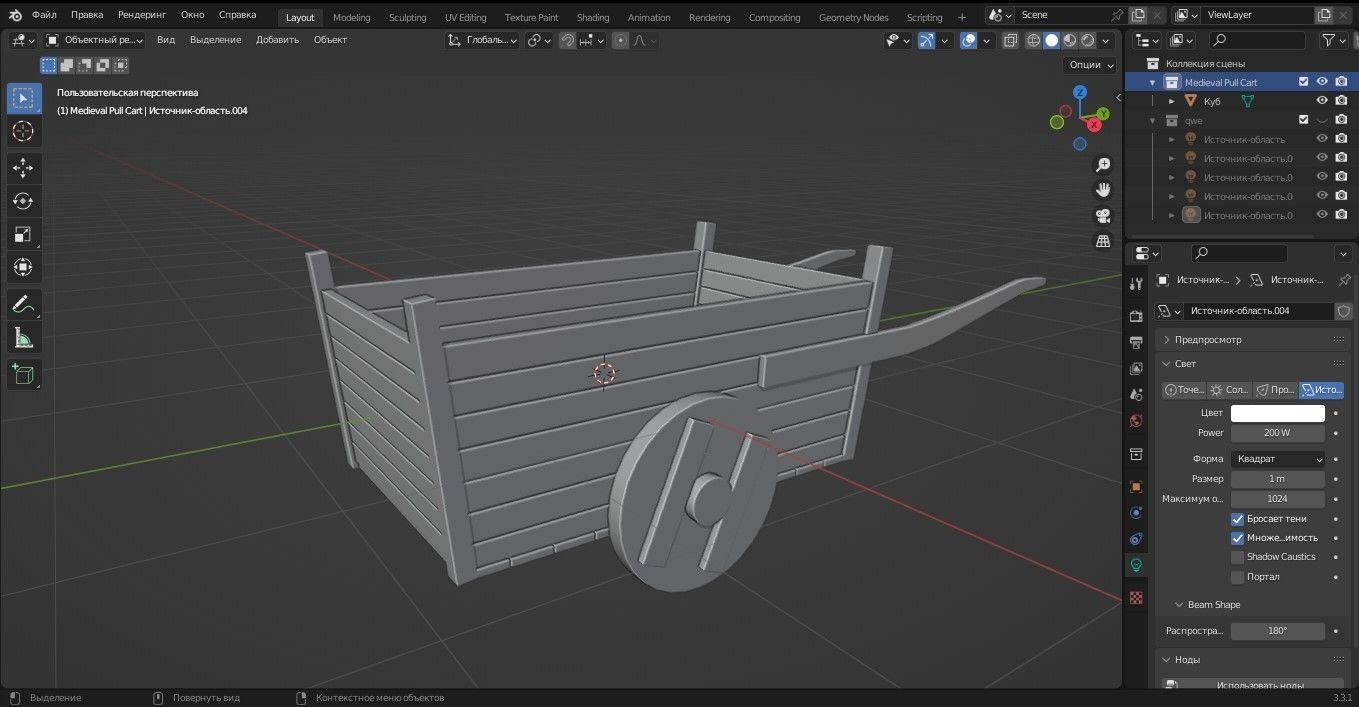Screen dimensions: 1359x707
Task: Toggle Множе...имость checkbox
Action: 1237,538
